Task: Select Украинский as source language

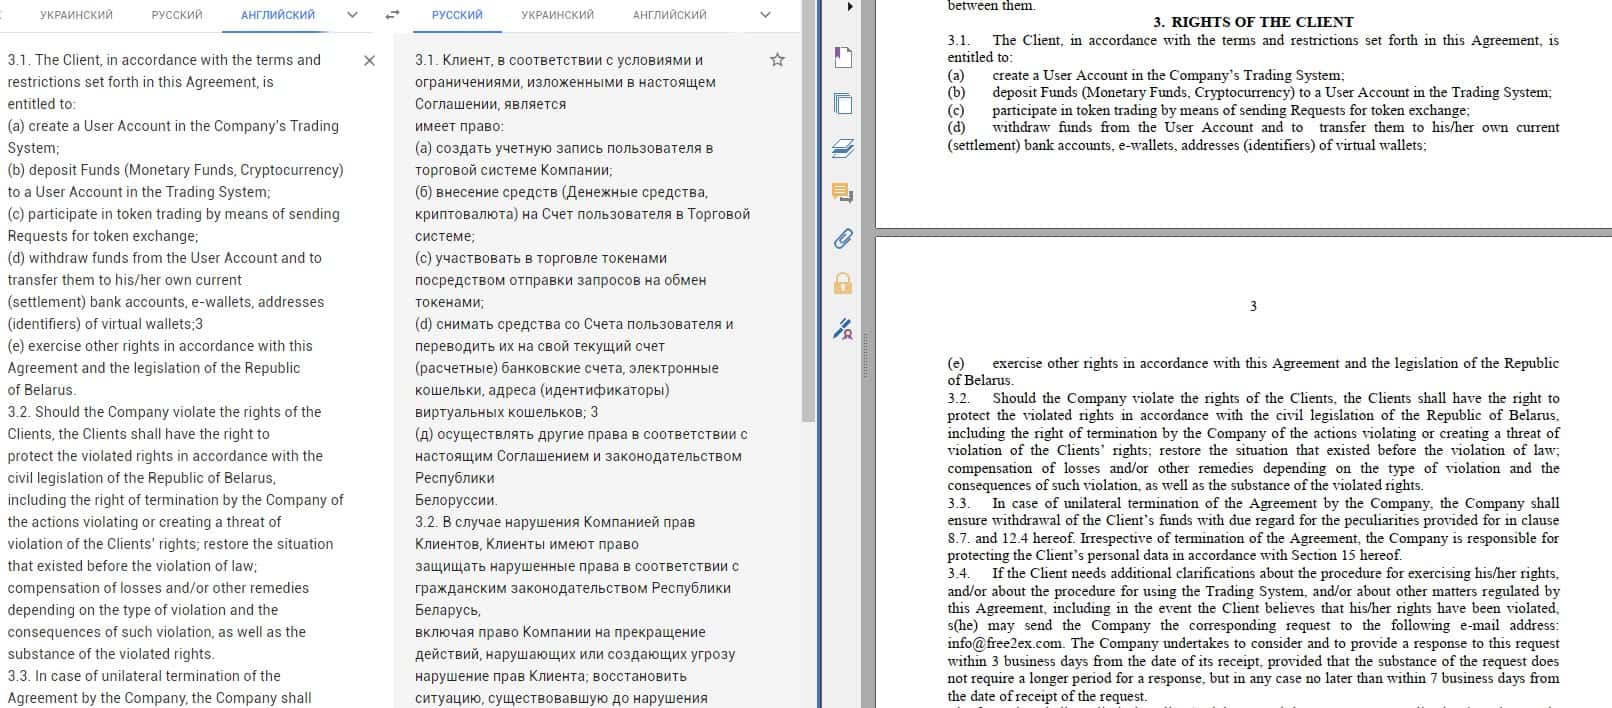Action: 76,15
